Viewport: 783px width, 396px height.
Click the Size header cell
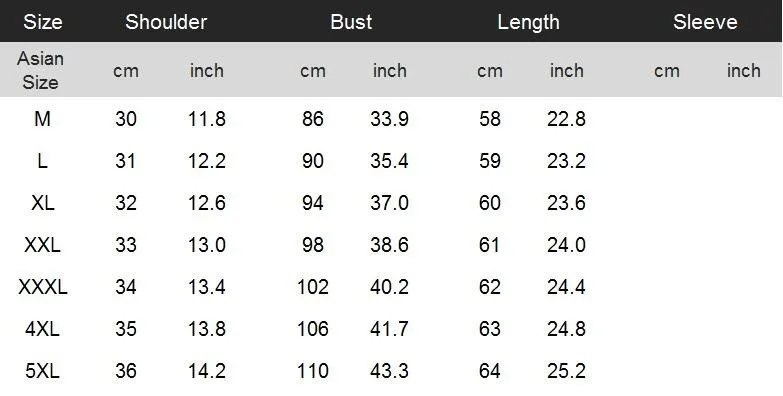[x=42, y=22]
